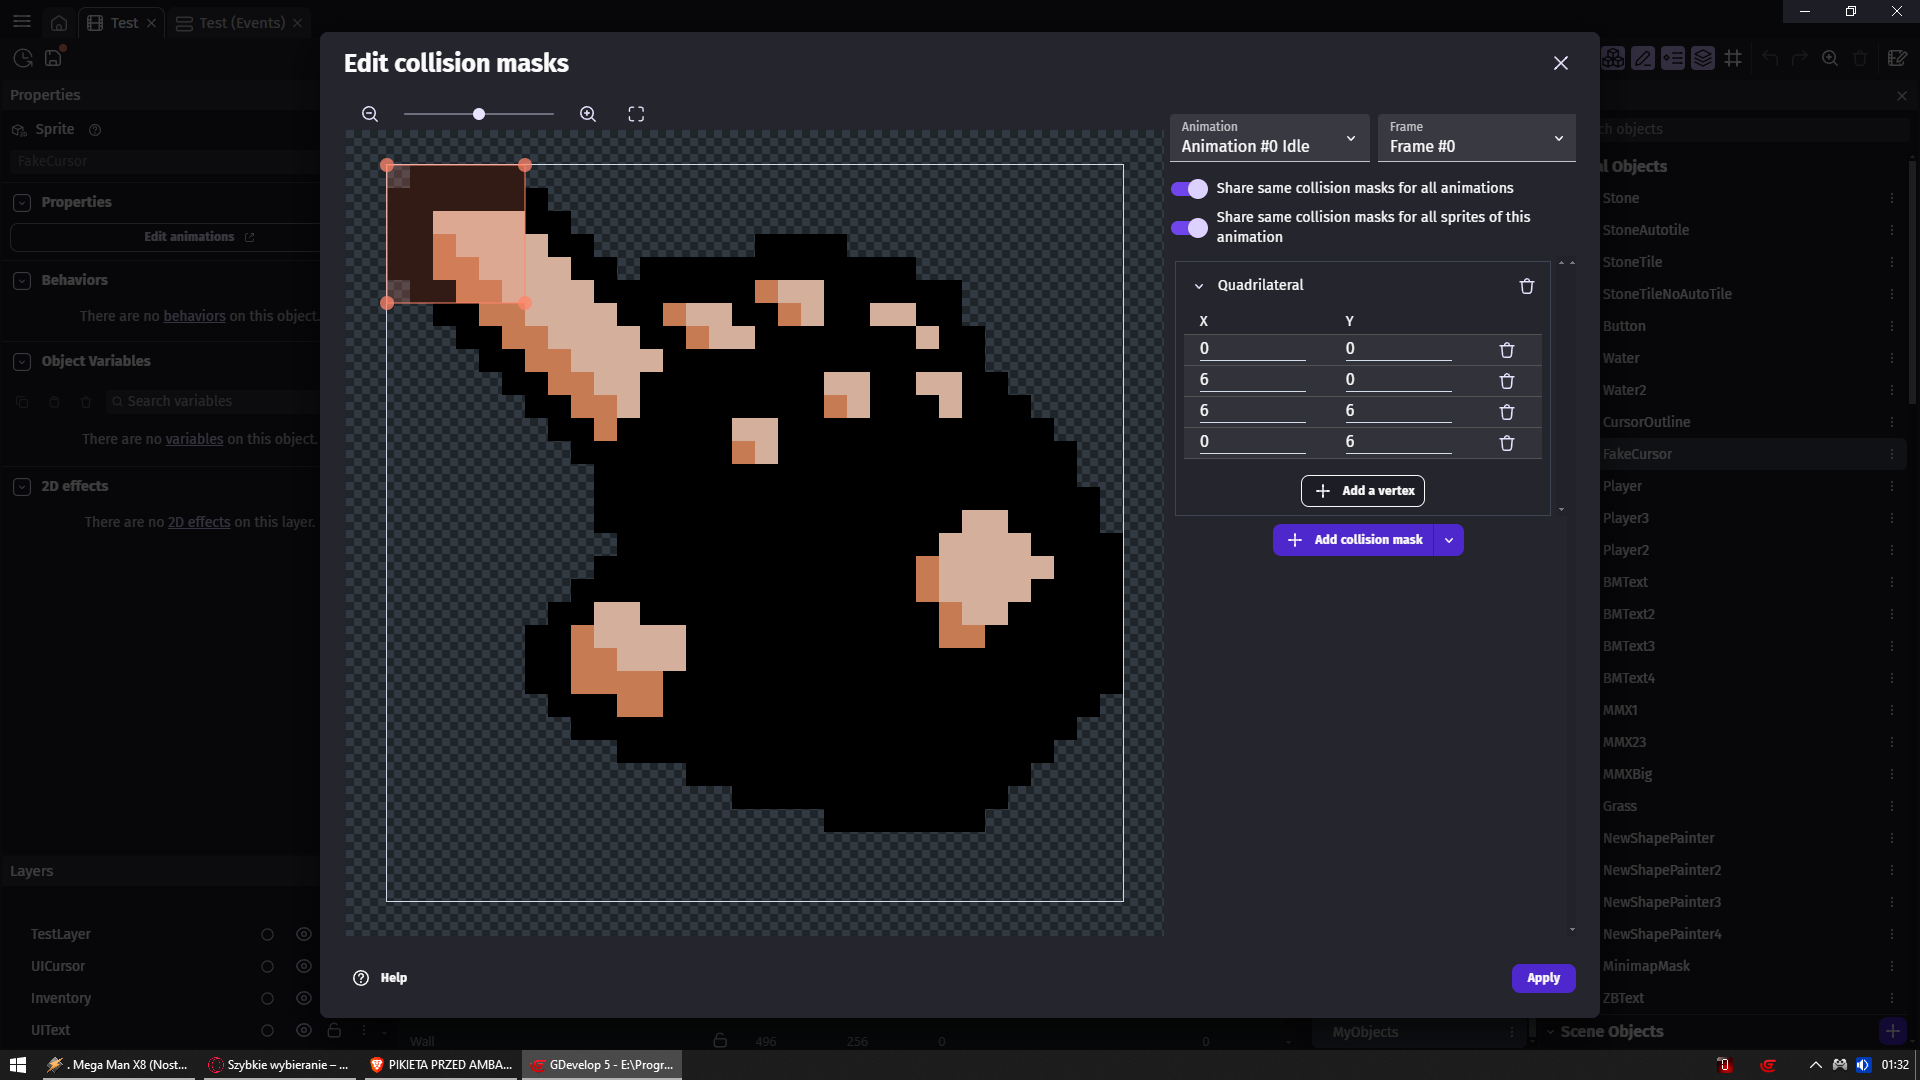
Task: Click the fit-to-screen zoom icon
Action: 636,114
